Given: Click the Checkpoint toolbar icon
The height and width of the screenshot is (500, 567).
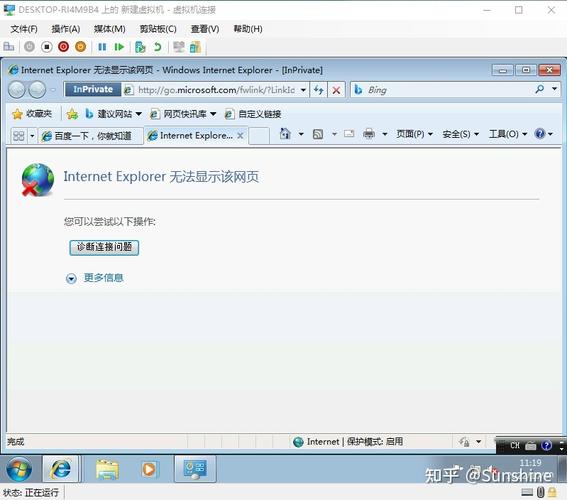Looking at the screenshot, I should [140, 47].
